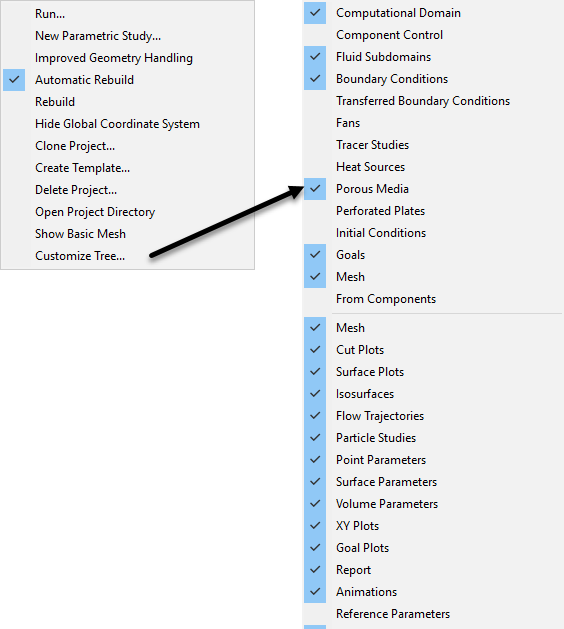Image resolution: width=564 pixels, height=629 pixels.
Task: Enable Reference Parameters entry
Action: coord(393,614)
